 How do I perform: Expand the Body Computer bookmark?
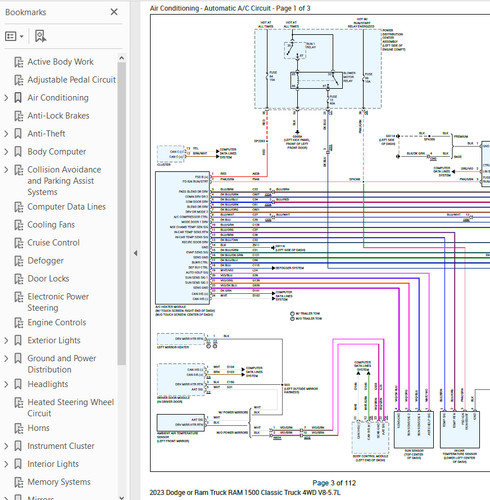pos(6,152)
